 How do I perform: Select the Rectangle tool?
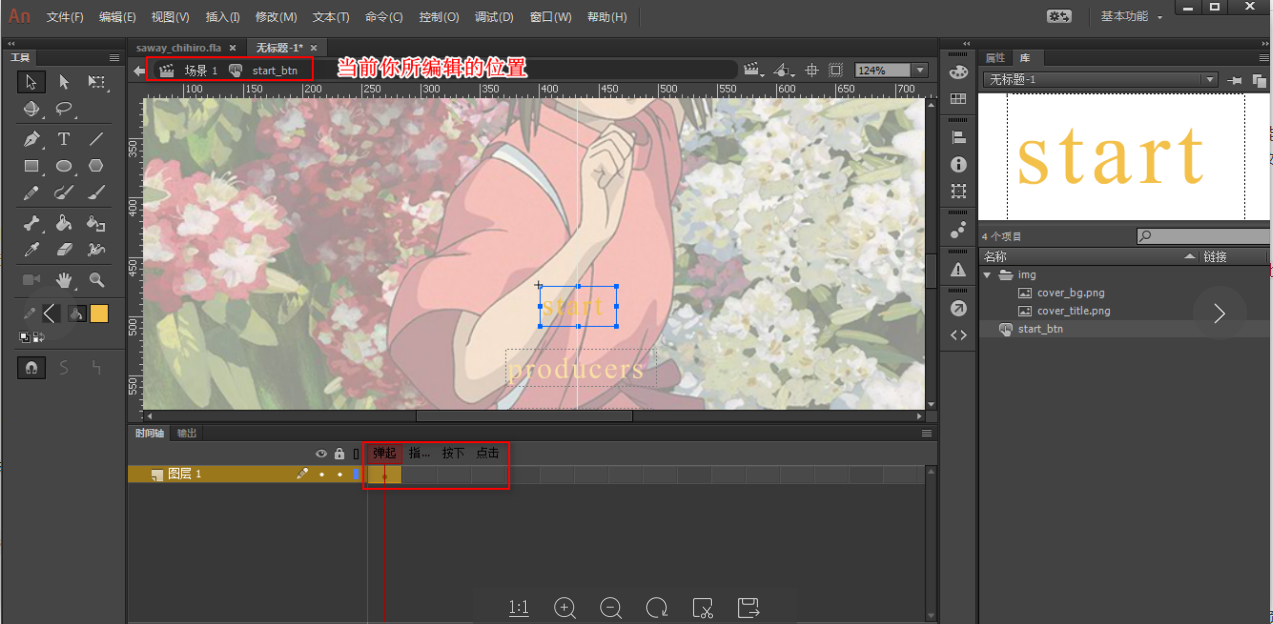tap(31, 166)
